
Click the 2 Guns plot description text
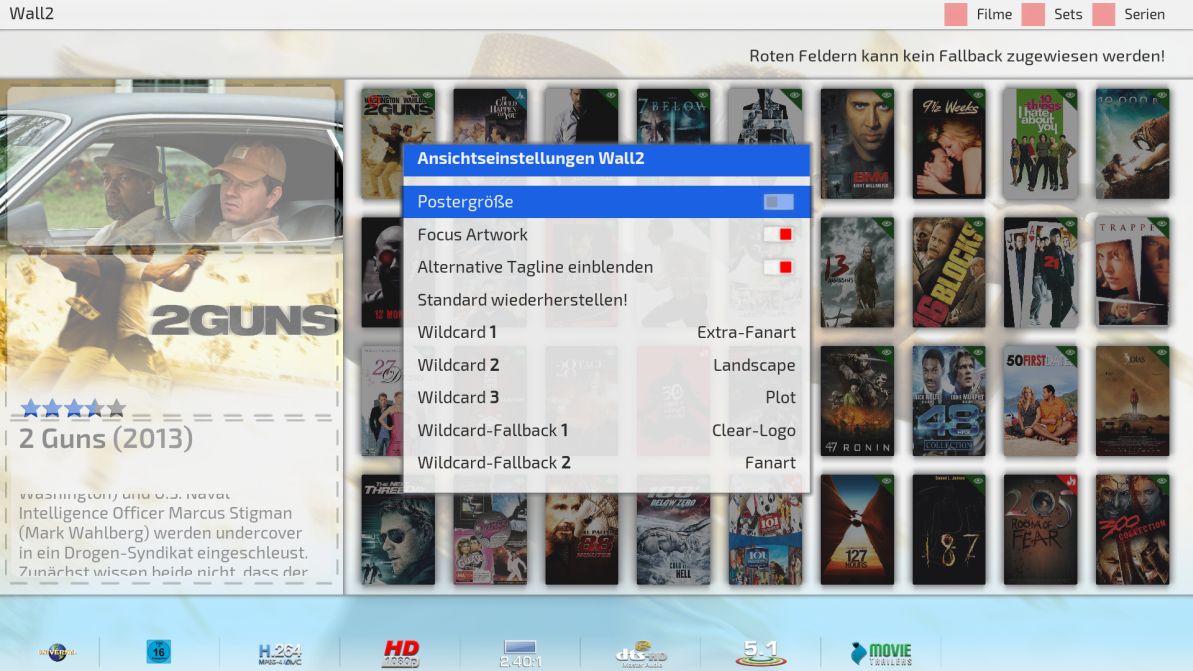click(164, 533)
